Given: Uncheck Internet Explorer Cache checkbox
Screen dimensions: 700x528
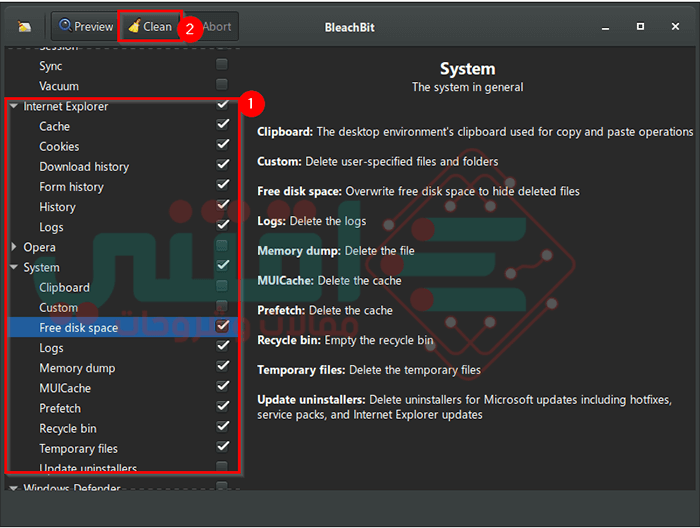Looking at the screenshot, I should click(x=222, y=125).
